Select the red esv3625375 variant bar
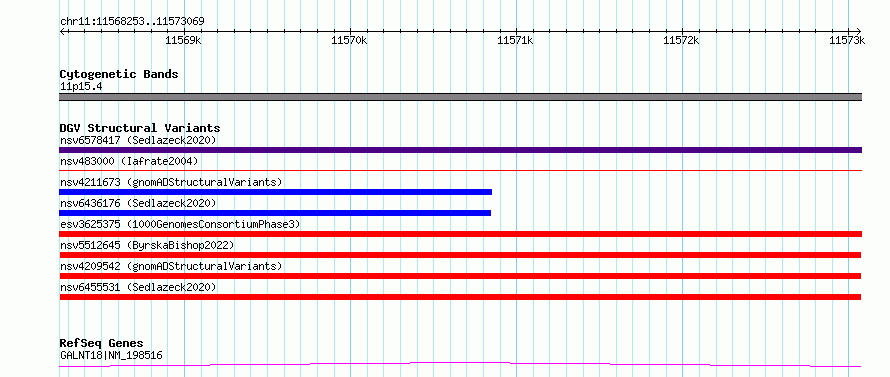890x377 pixels. tap(460, 234)
